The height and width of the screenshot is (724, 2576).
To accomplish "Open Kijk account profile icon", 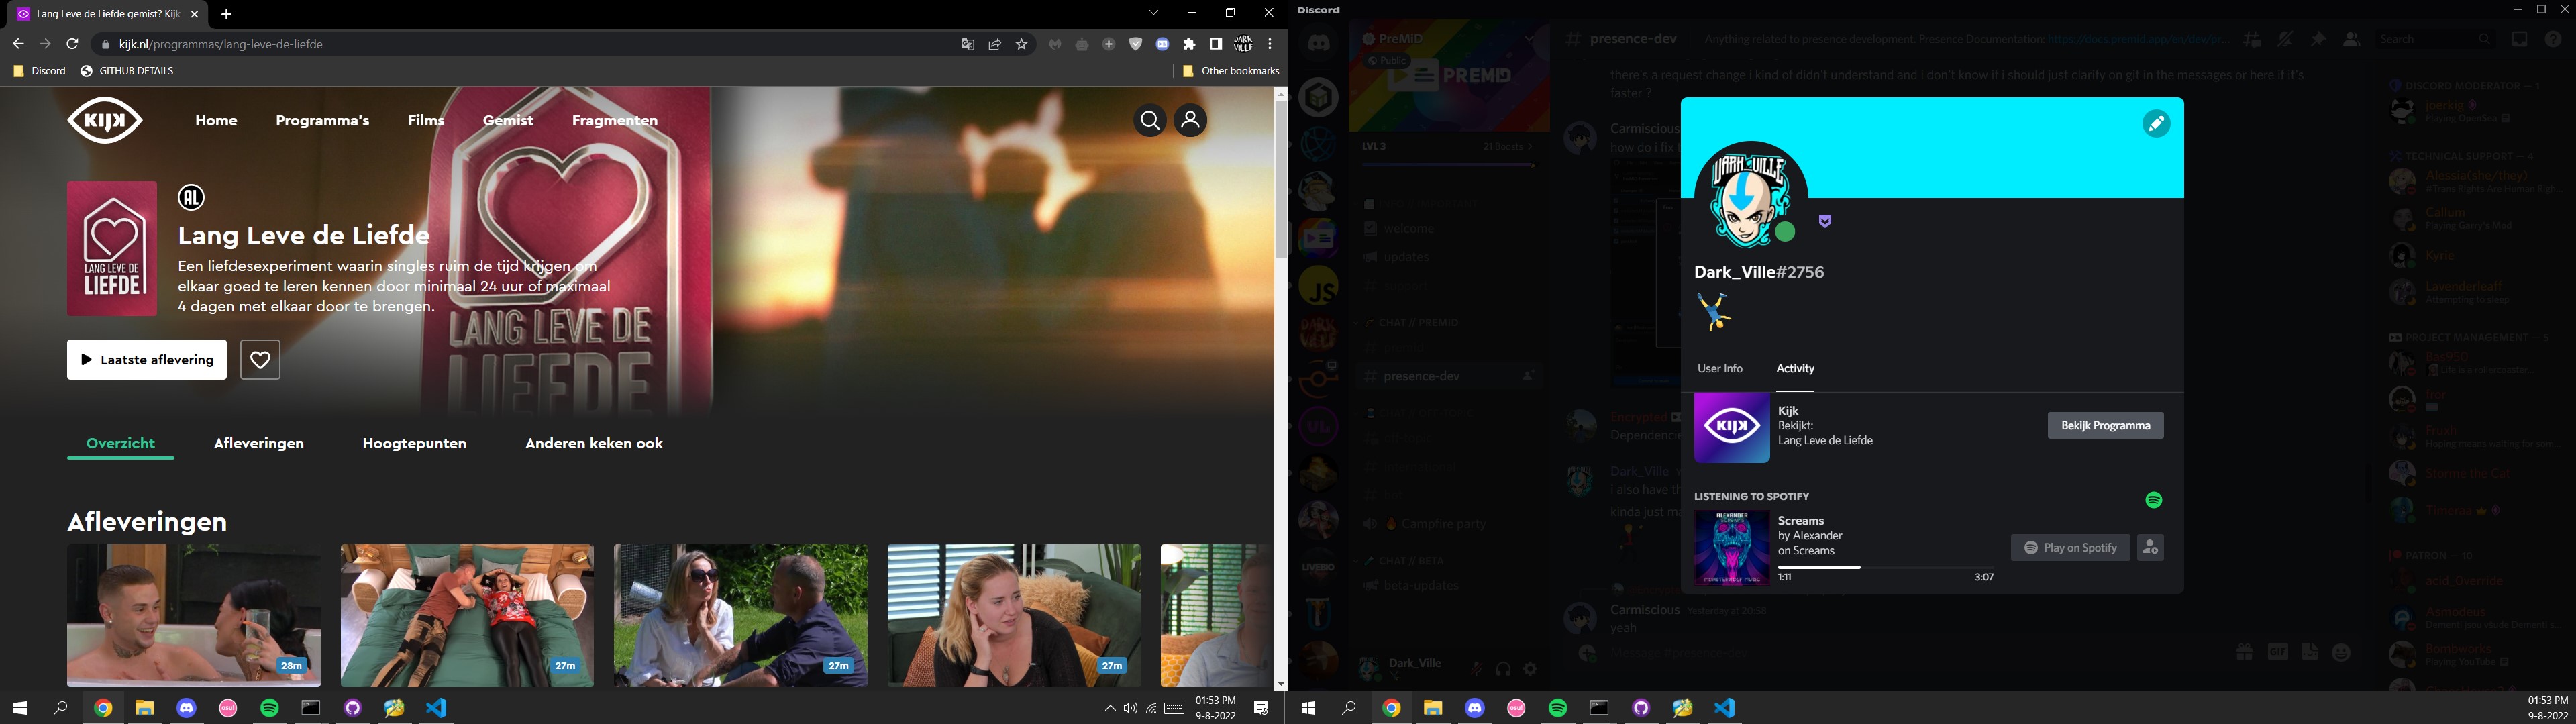I will pos(1190,120).
